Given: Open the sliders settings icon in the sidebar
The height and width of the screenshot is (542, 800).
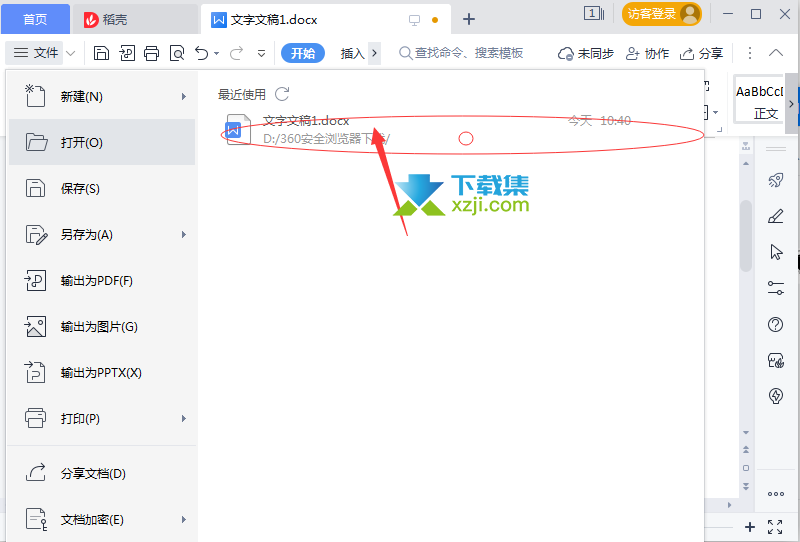Looking at the screenshot, I should pyautogui.click(x=776, y=288).
